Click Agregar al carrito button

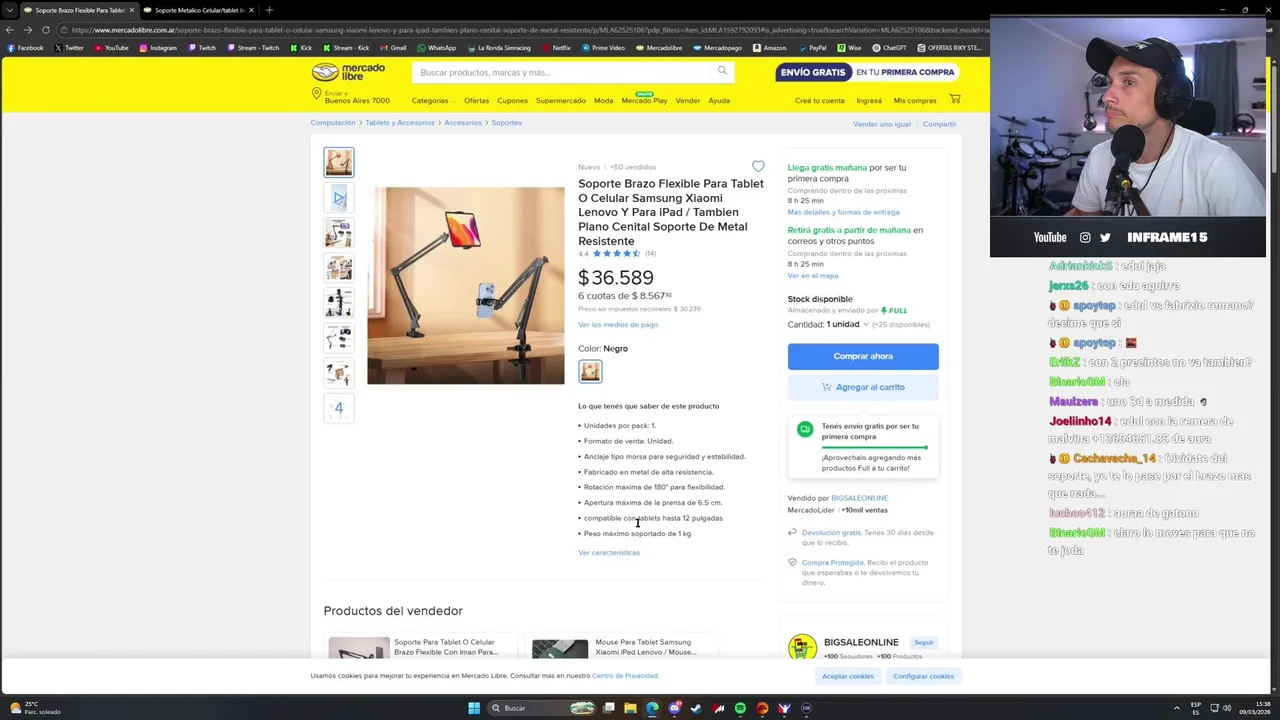(x=863, y=387)
